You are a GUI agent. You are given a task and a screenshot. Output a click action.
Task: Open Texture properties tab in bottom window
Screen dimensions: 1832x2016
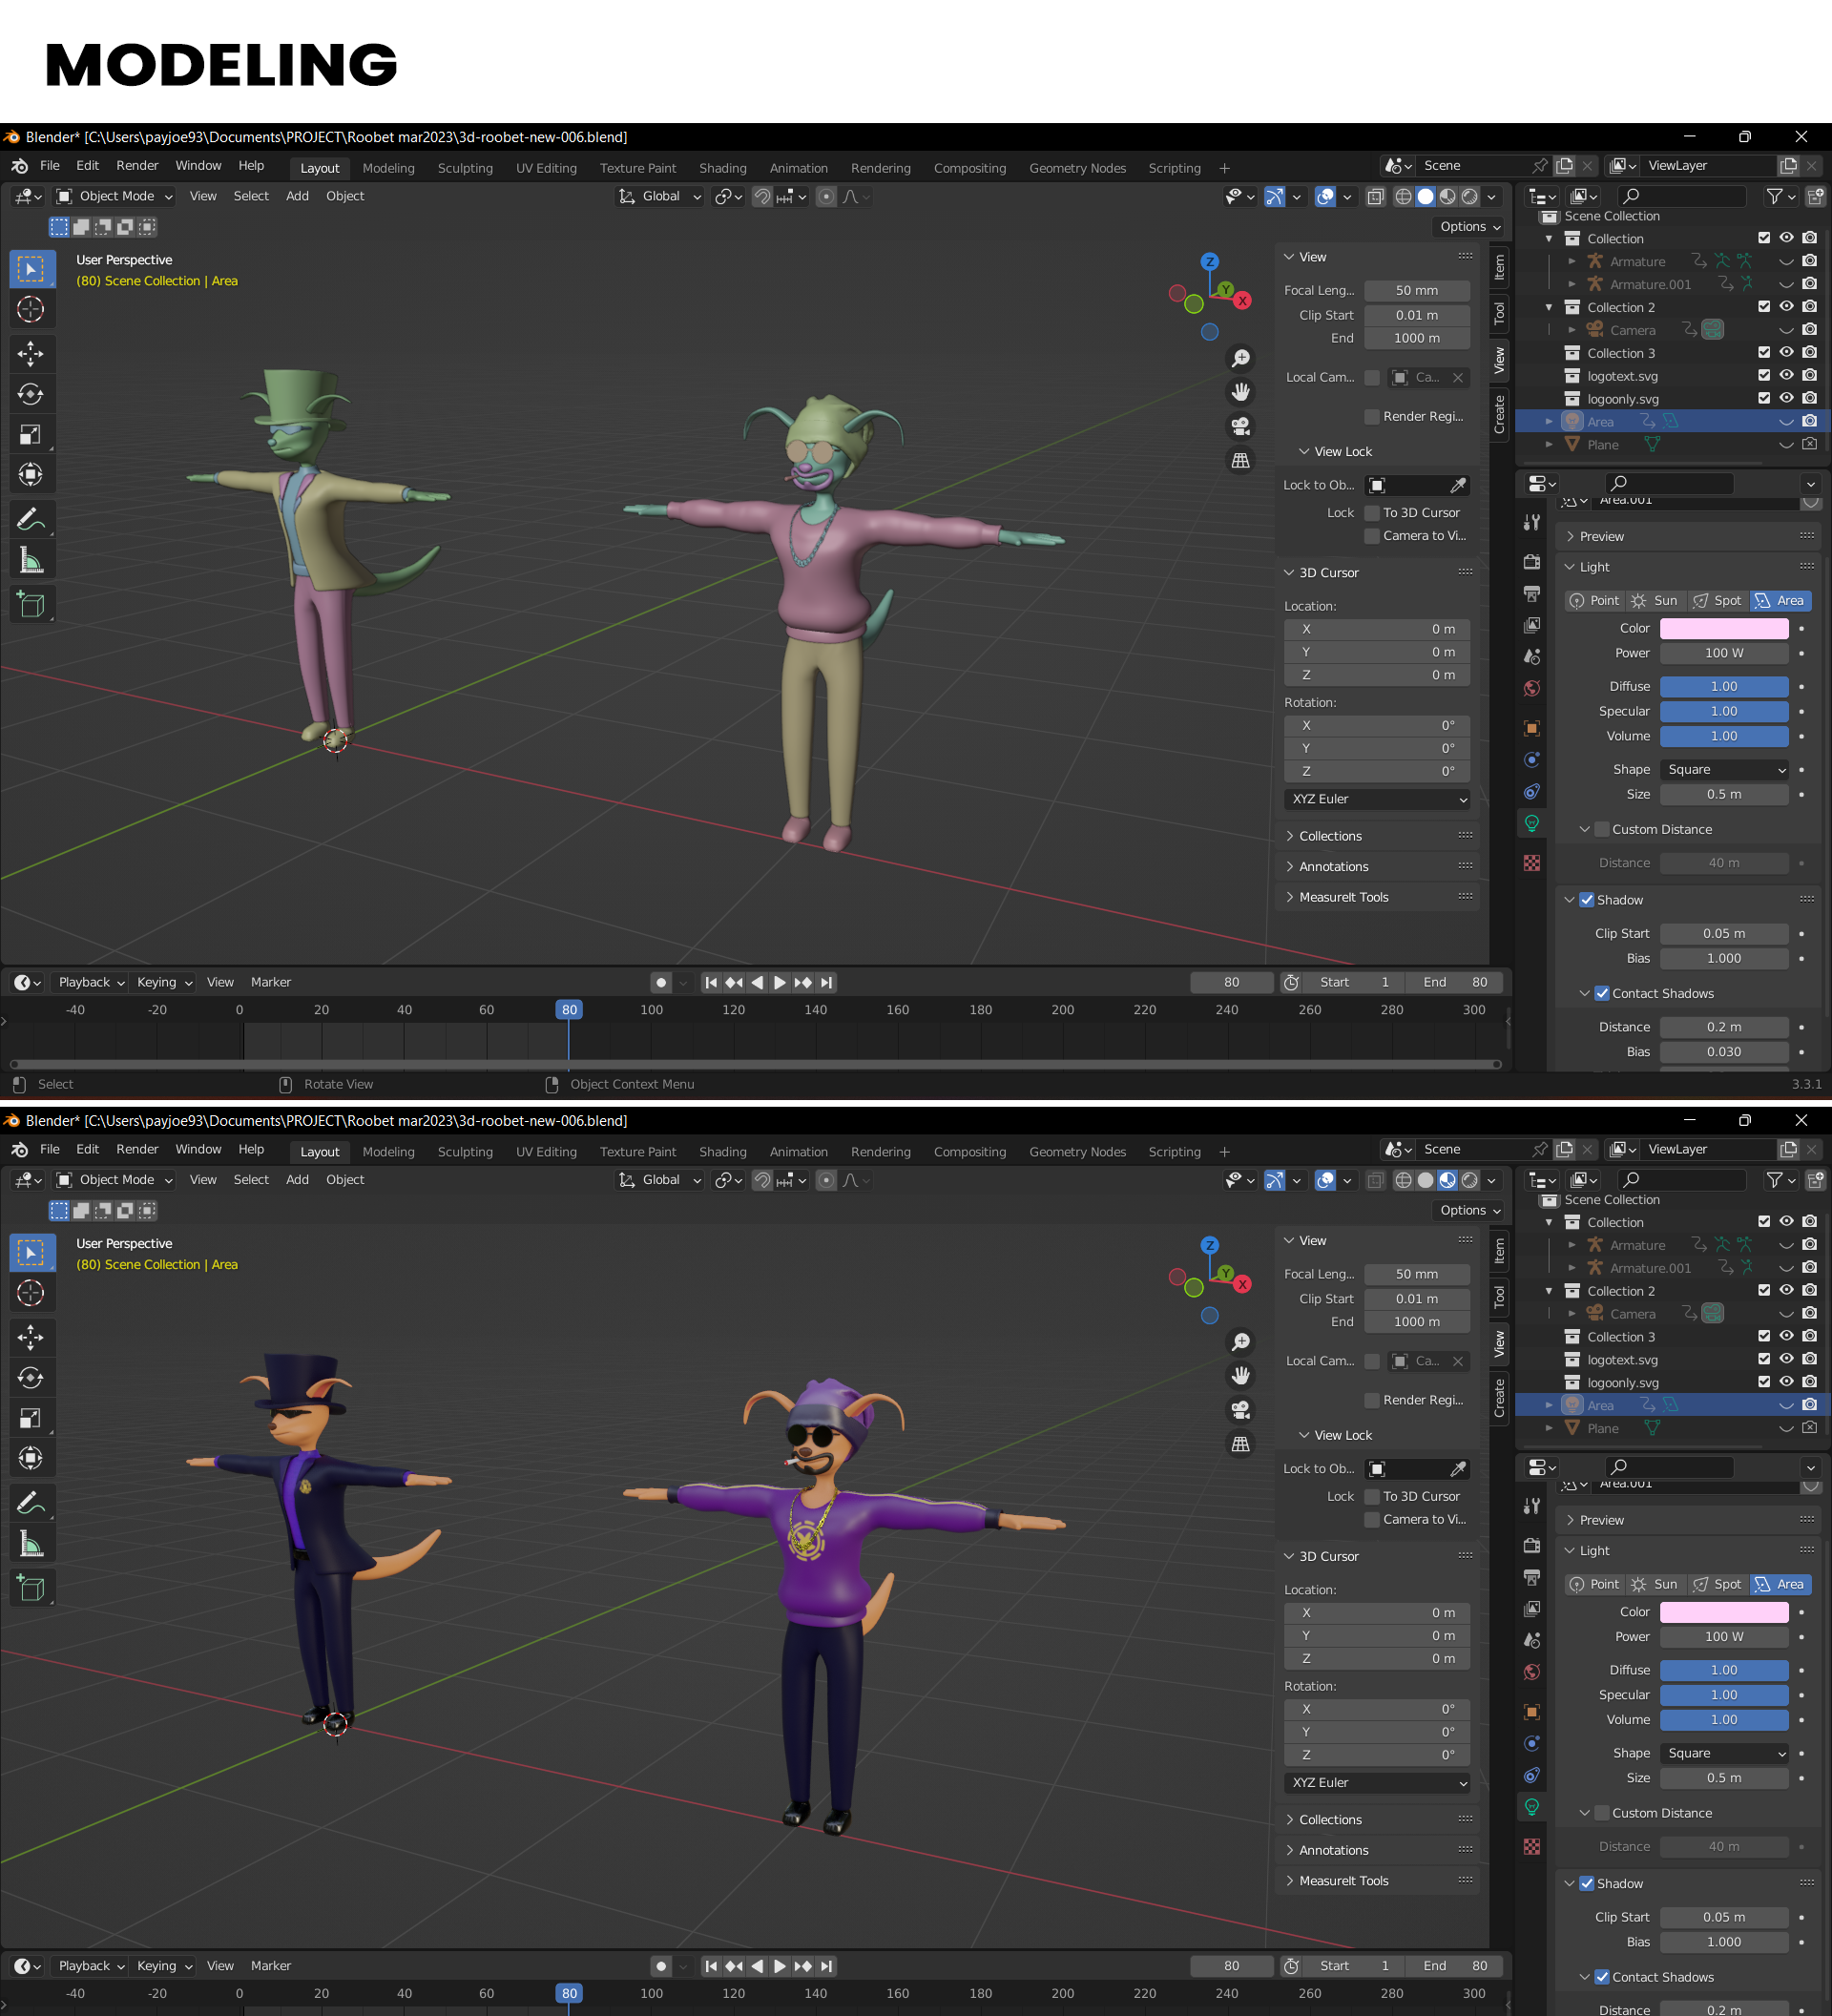1532,1847
